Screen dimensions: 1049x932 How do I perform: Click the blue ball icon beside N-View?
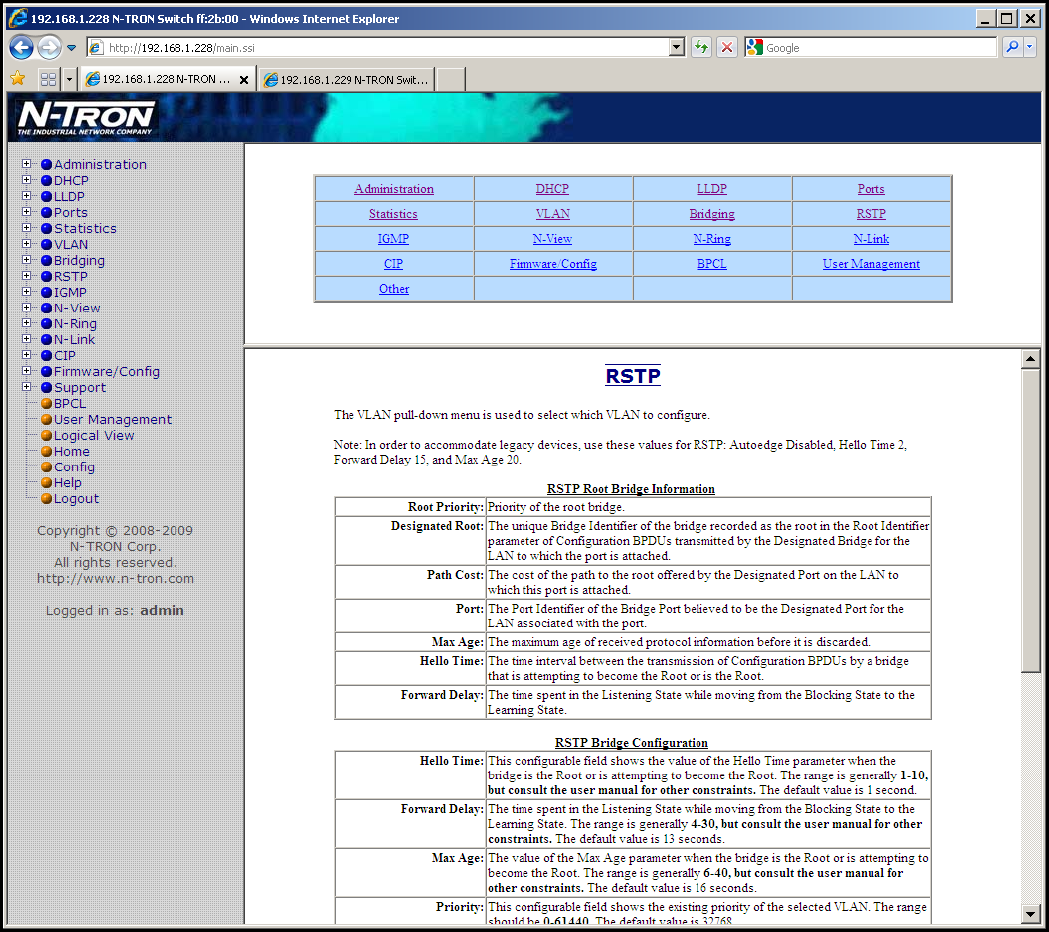click(x=46, y=308)
